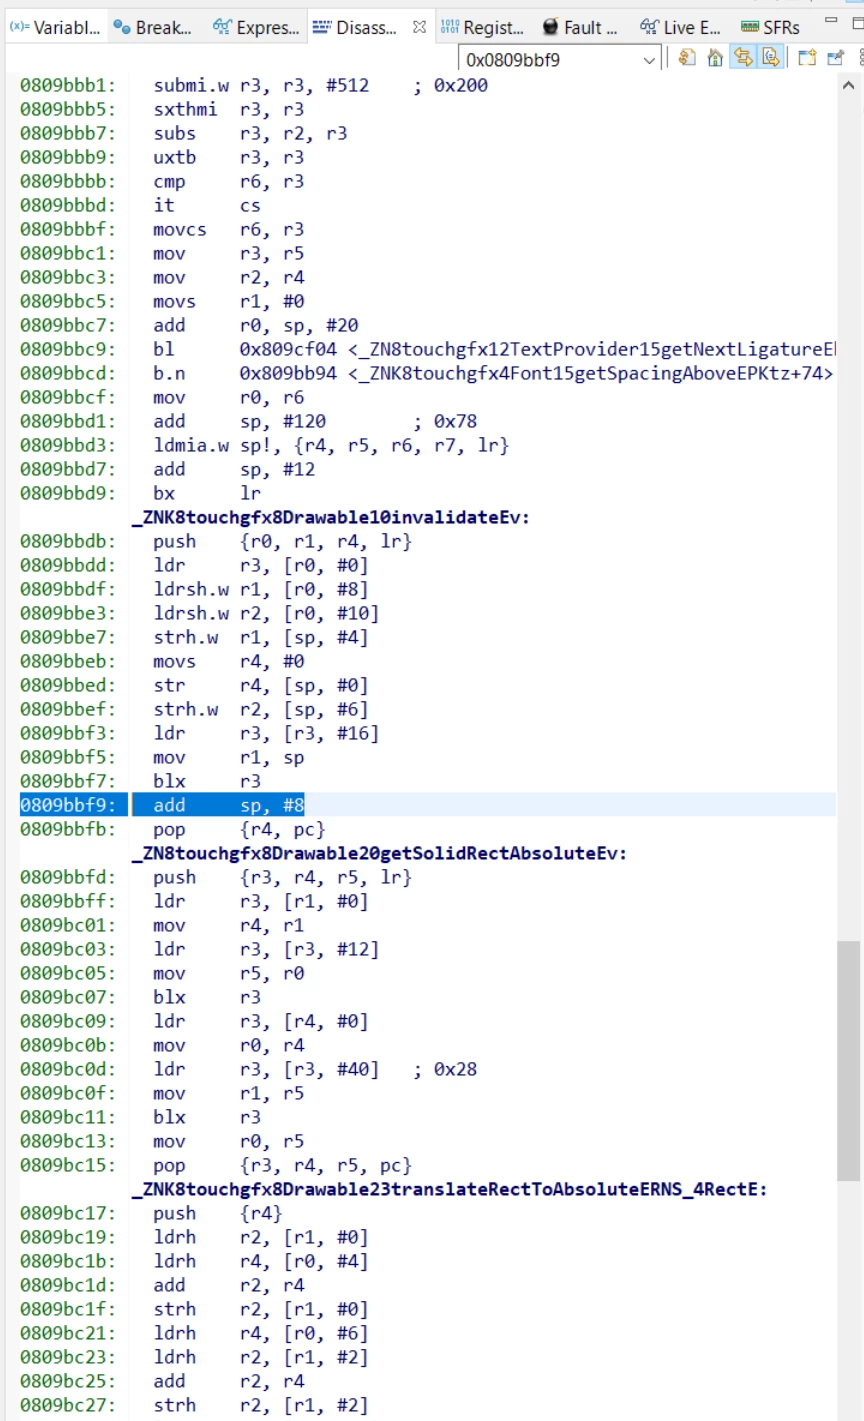Open the Registers tab

point(482,27)
